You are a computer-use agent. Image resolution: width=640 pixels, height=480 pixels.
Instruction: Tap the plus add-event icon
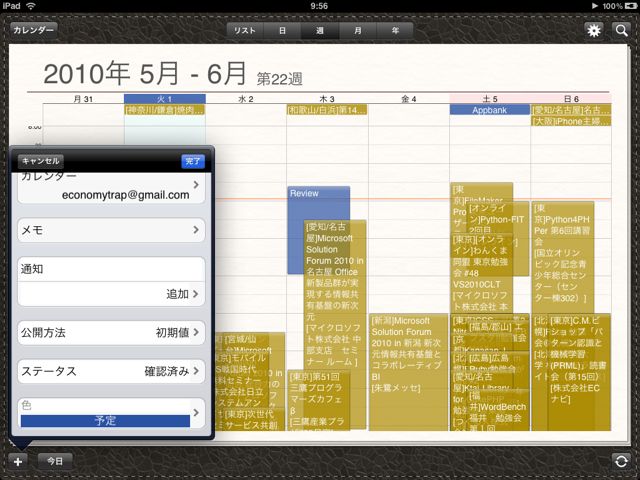click(x=18, y=461)
